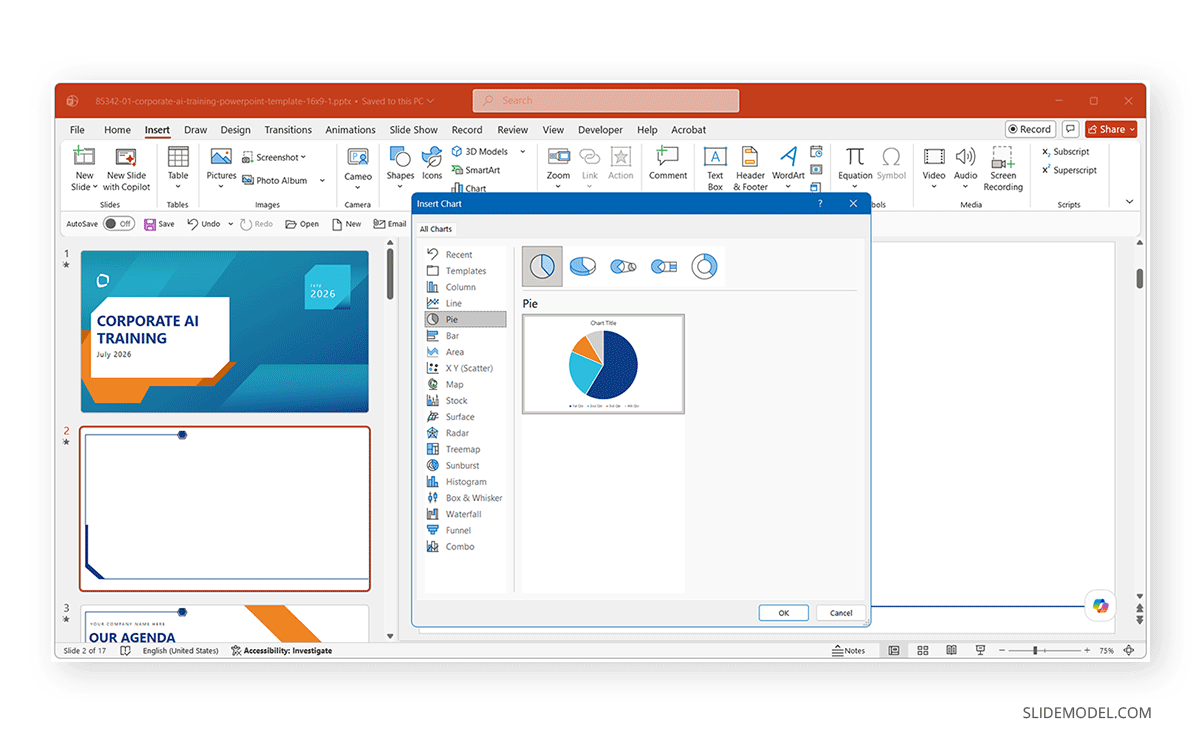This screenshot has height=743, width=1200.
Task: Choose the Pie of Pie subtype
Action: [x=623, y=266]
